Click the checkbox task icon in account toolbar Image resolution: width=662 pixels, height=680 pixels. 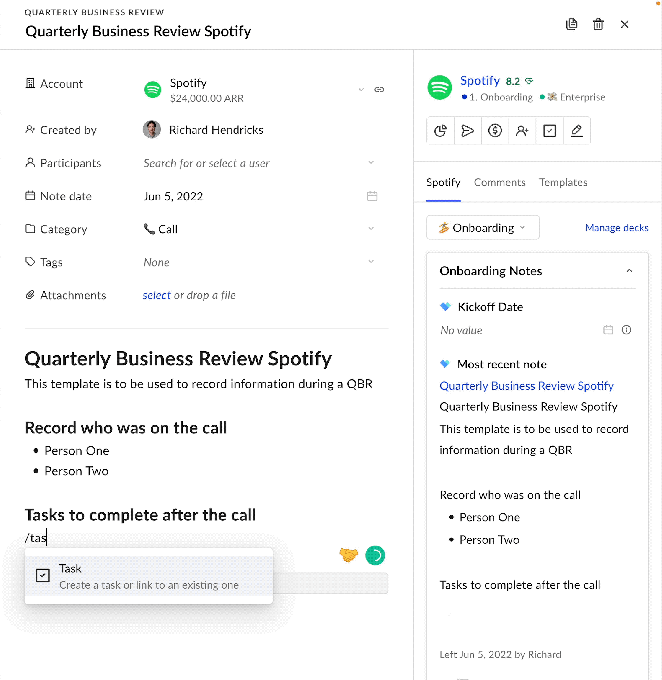click(549, 130)
